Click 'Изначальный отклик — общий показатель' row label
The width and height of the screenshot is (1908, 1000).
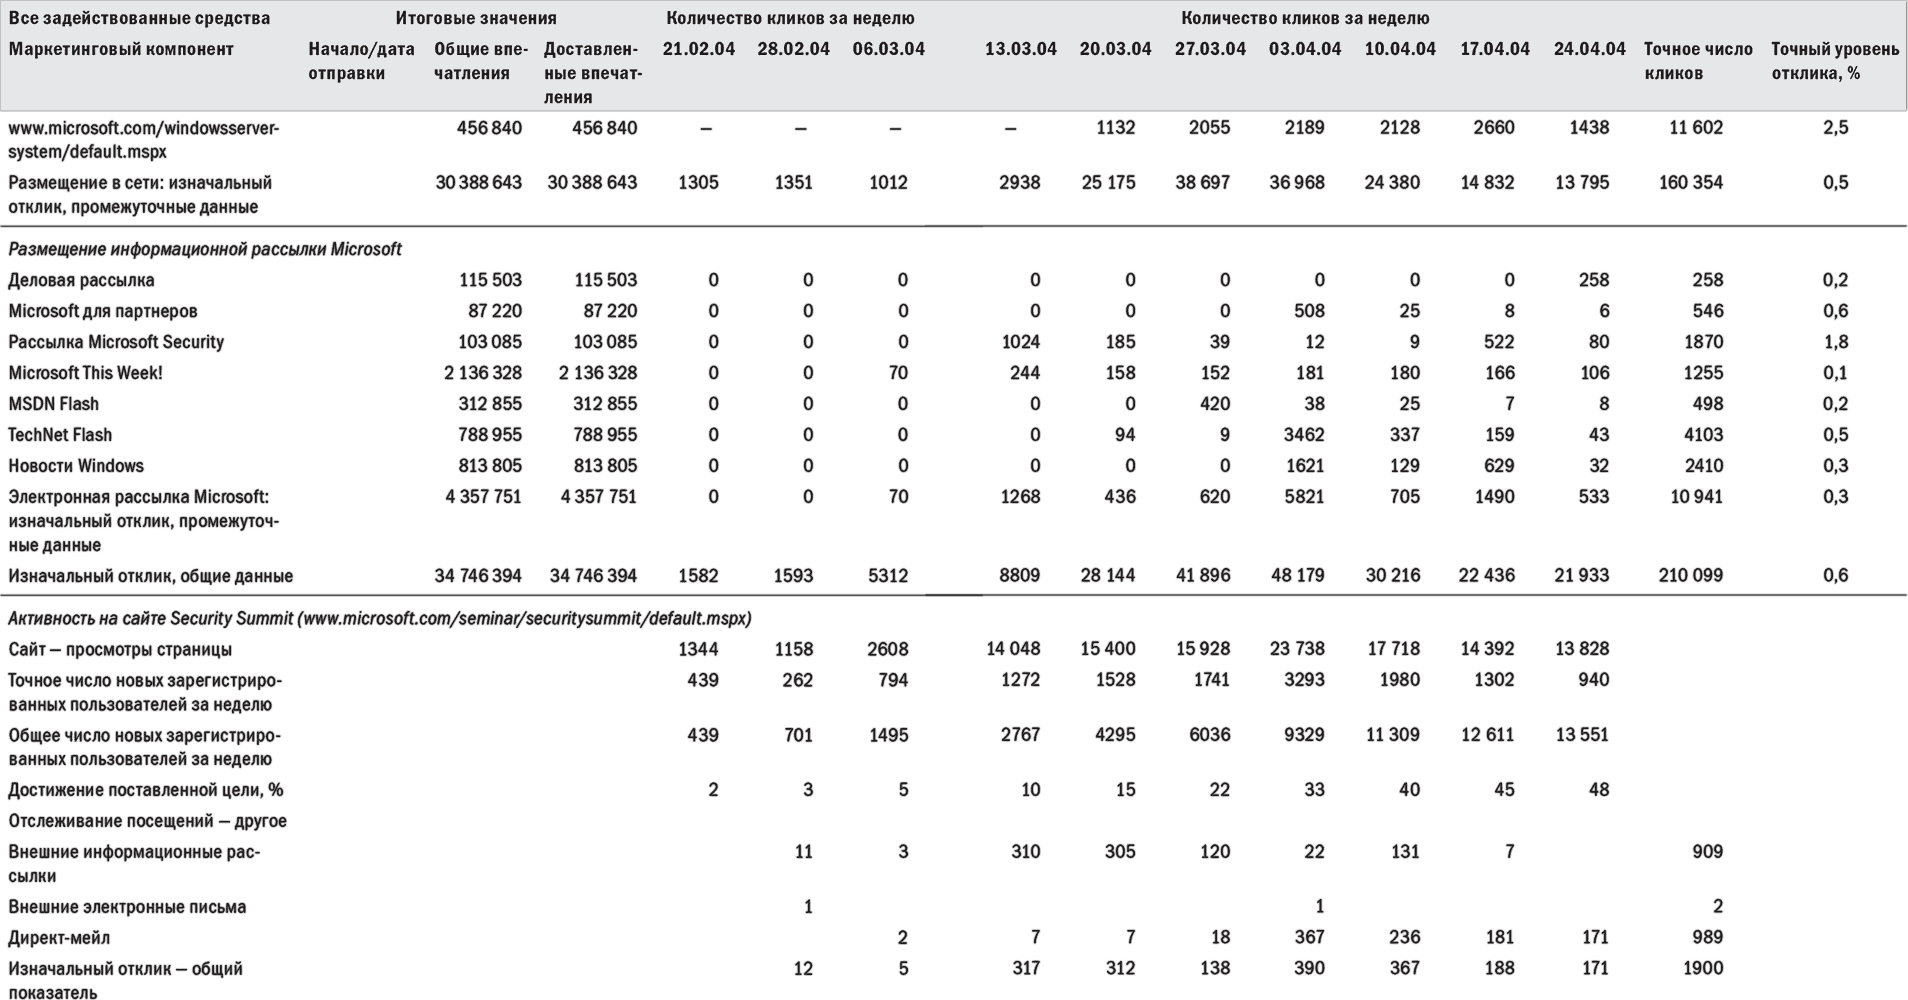click(x=125, y=980)
